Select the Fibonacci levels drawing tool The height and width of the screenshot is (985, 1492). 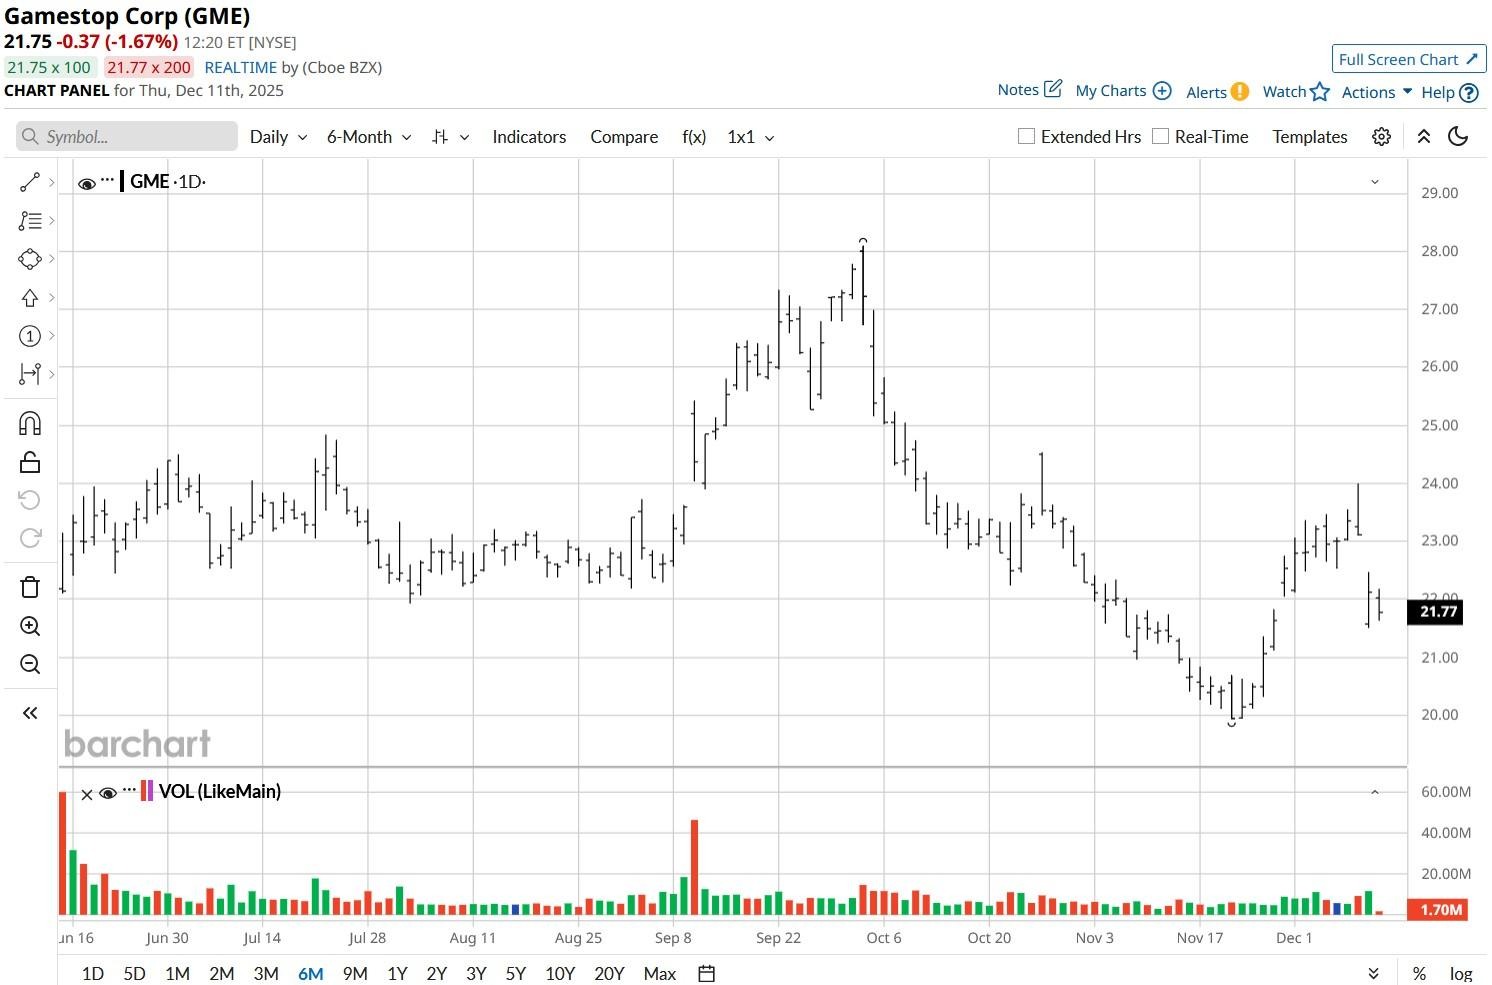30,220
